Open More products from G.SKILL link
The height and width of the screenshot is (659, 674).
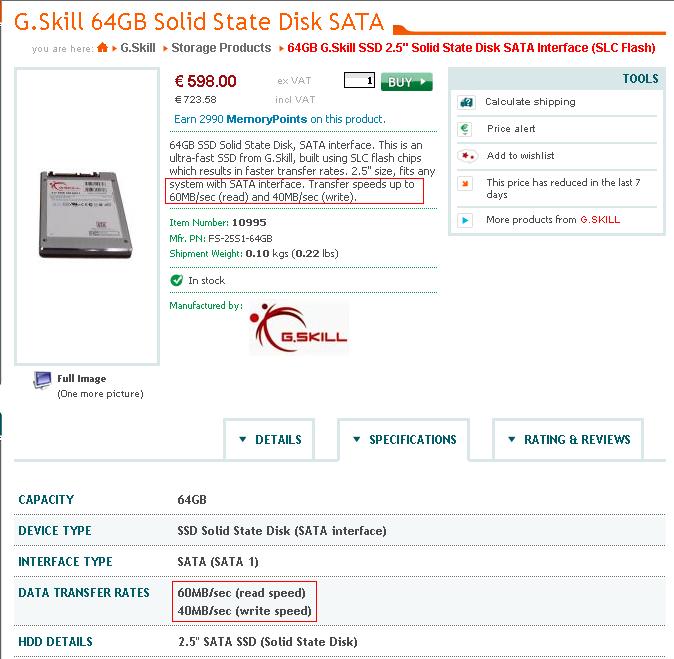(x=553, y=220)
